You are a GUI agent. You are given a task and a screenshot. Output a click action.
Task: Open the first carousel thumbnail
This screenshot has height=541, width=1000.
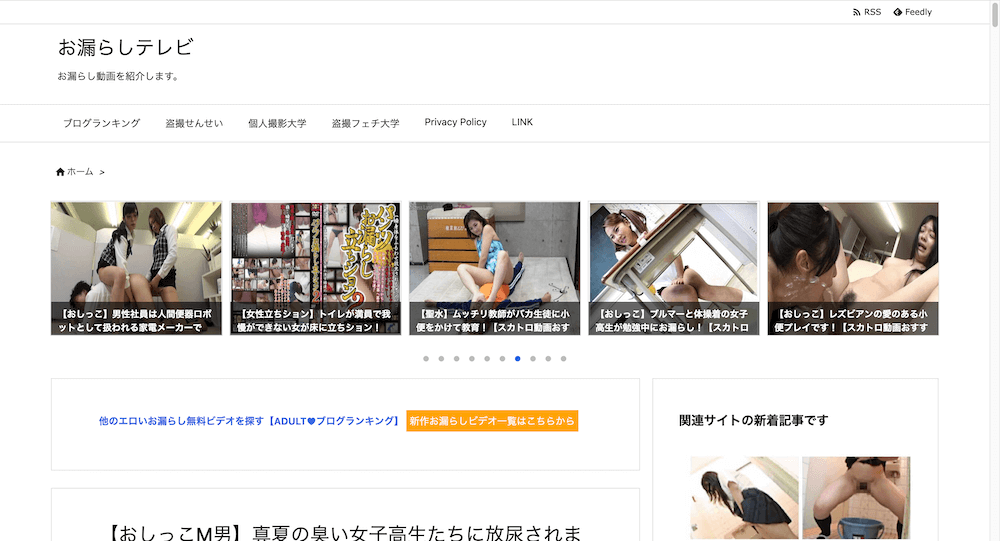pos(136,268)
